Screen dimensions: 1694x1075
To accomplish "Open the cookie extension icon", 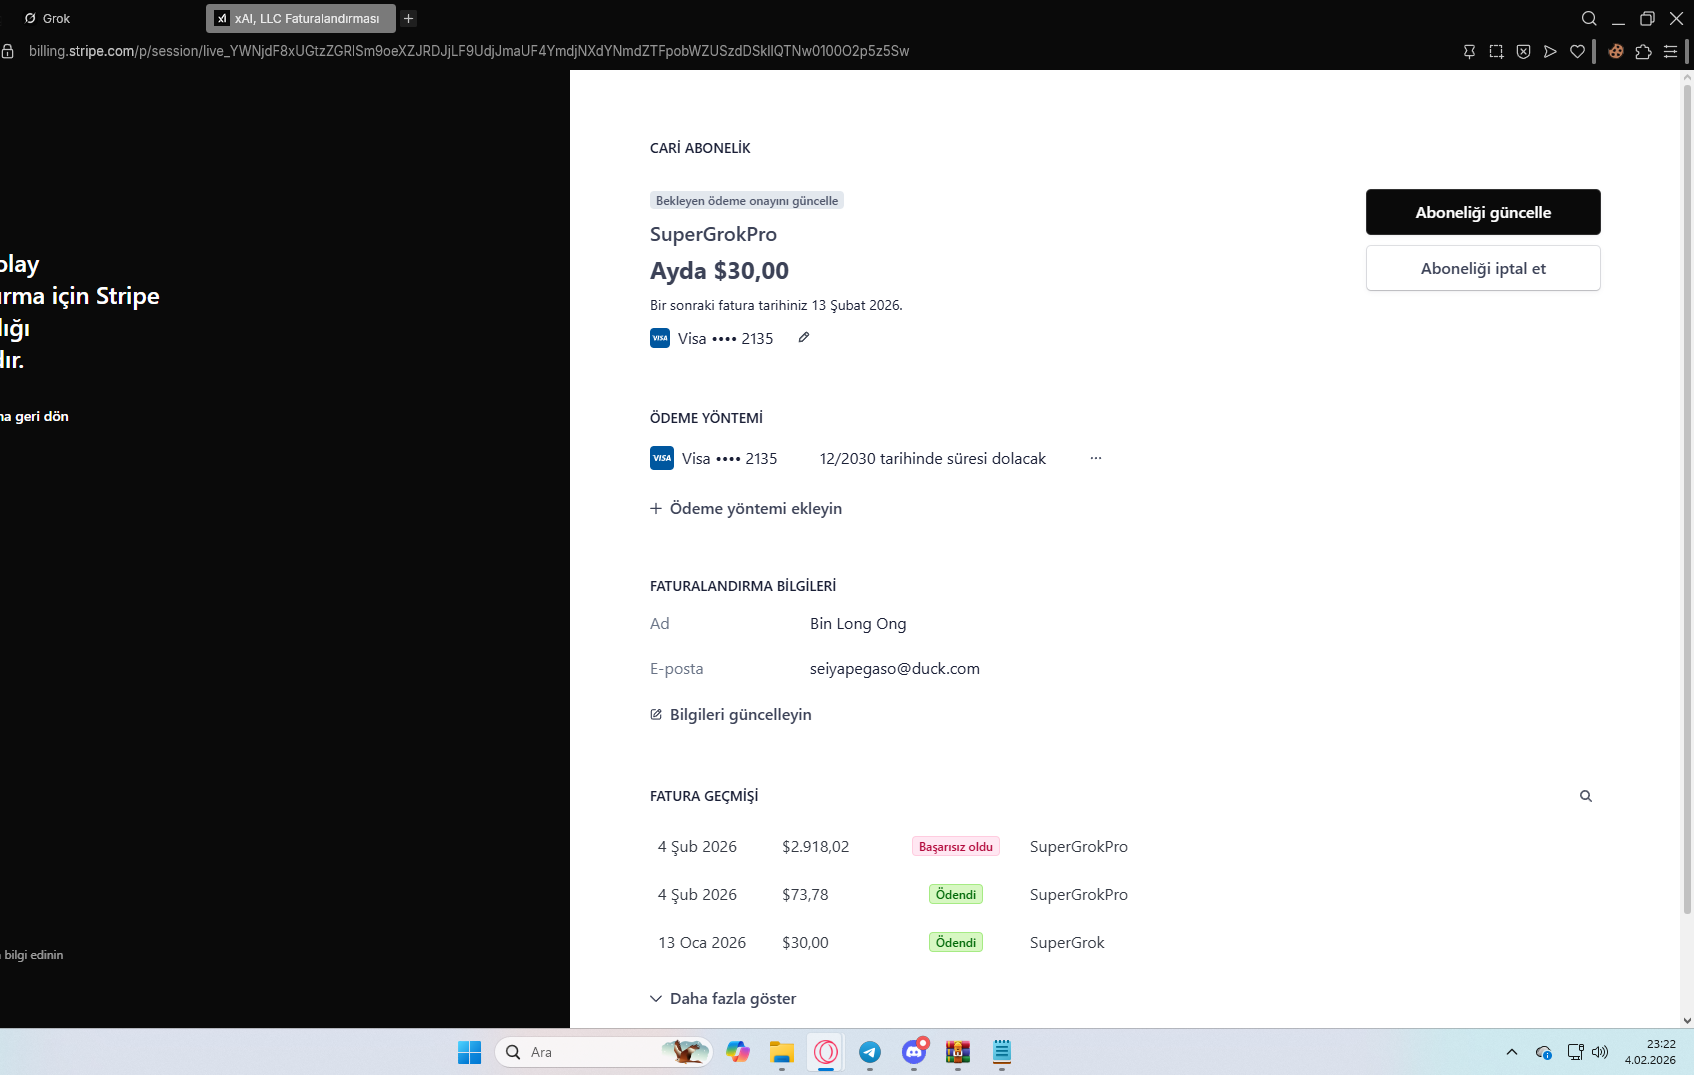I will click(x=1616, y=51).
